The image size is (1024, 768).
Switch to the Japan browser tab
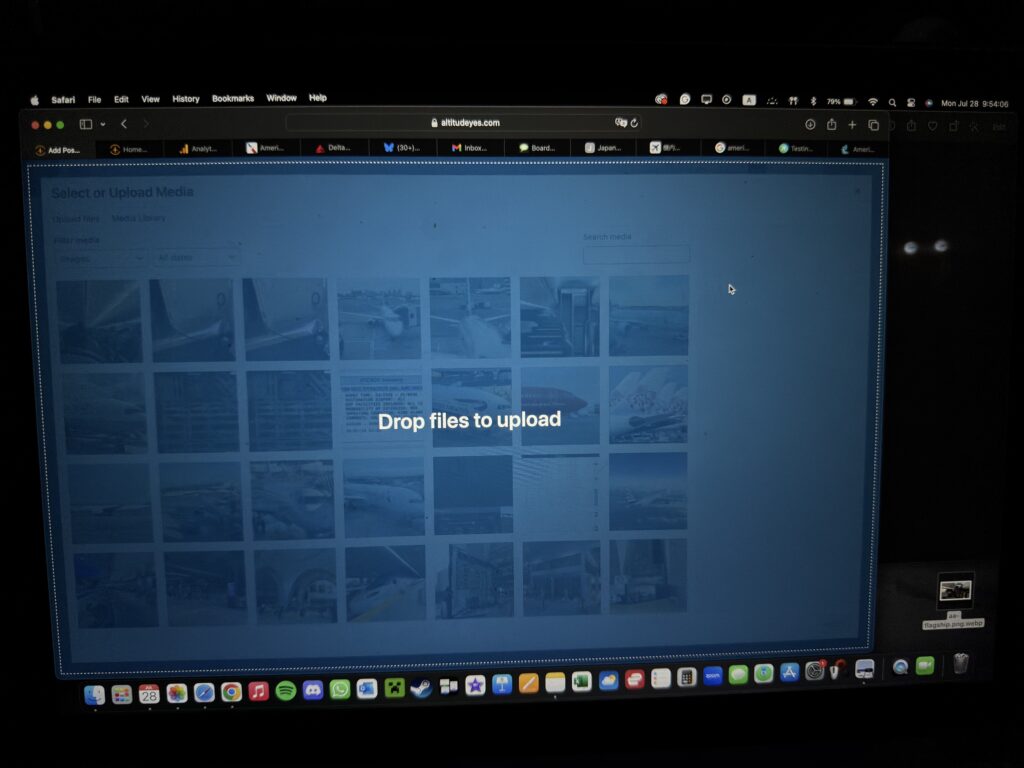603,148
